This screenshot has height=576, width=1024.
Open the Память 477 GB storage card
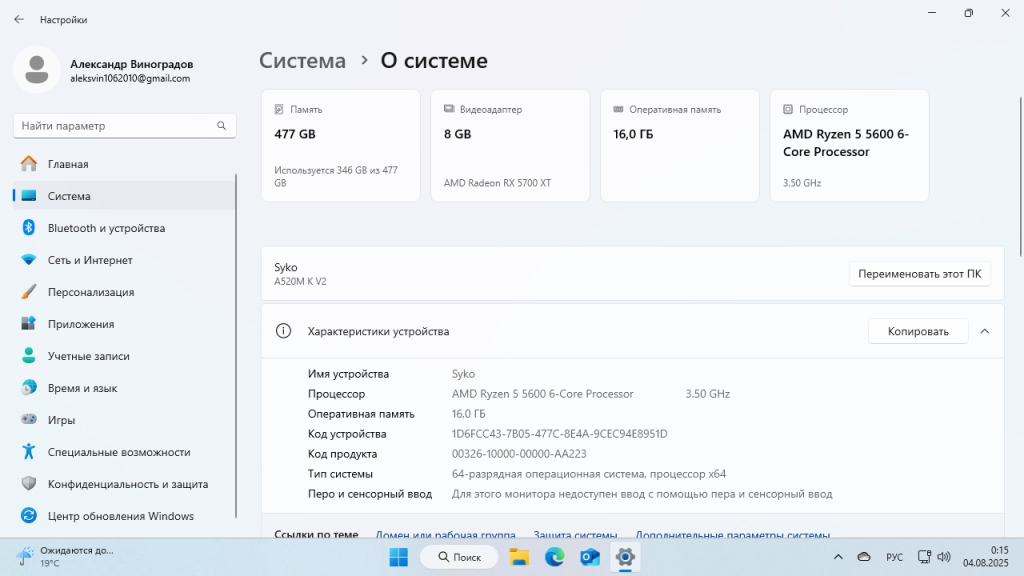(x=340, y=146)
